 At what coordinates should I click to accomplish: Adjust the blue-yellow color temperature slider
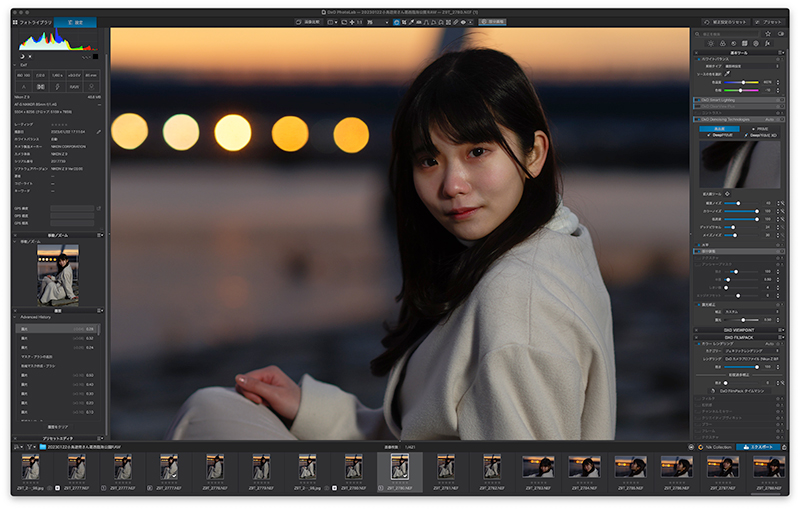(x=742, y=82)
